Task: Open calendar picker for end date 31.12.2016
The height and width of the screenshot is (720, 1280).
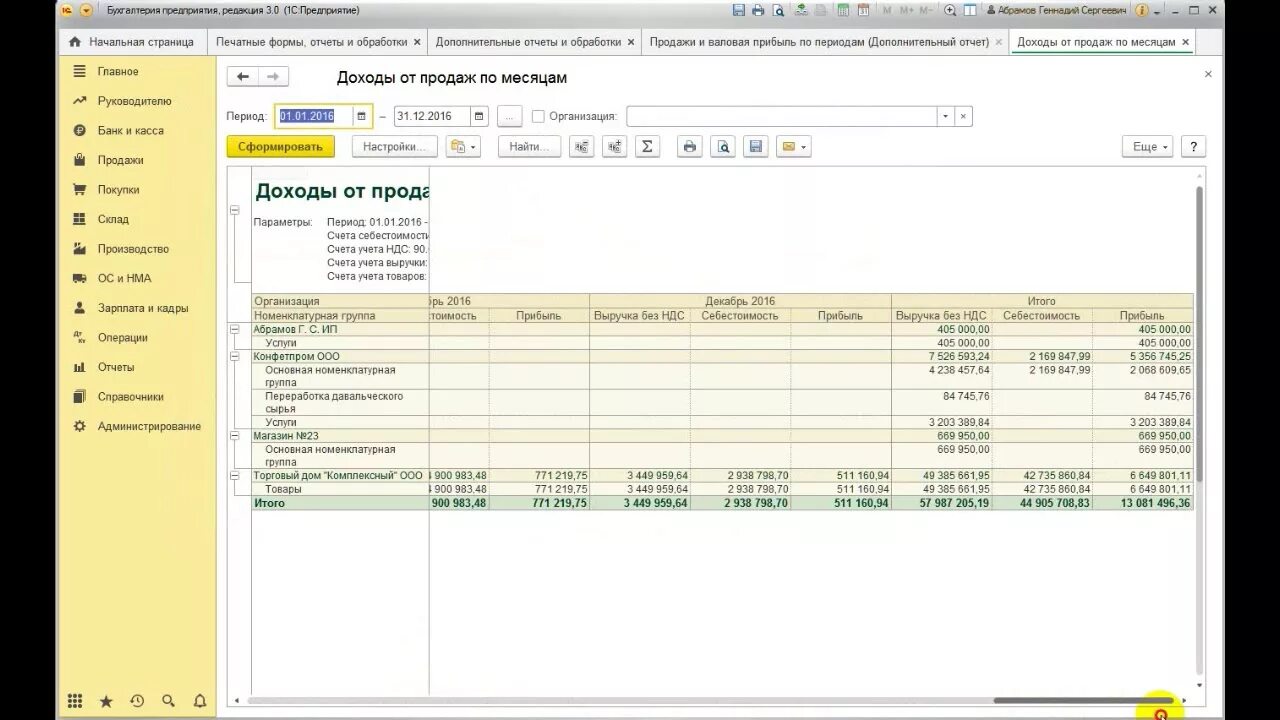Action: 479,116
